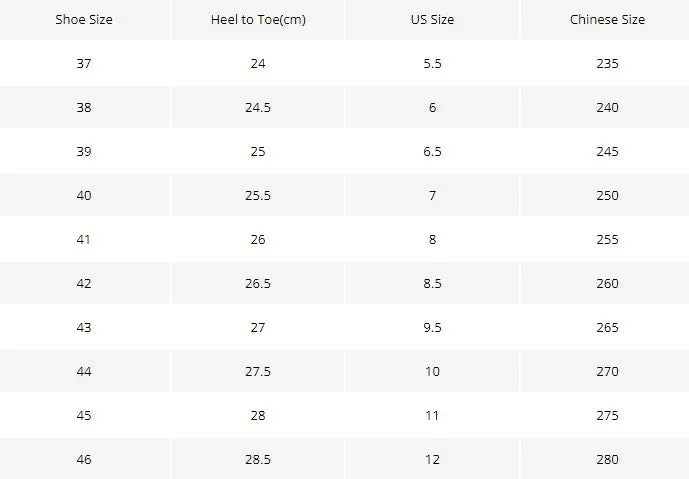Screen dimensions: 689x479
Task: Select the 28.5 heel to toe cell
Action: [x=258, y=459]
